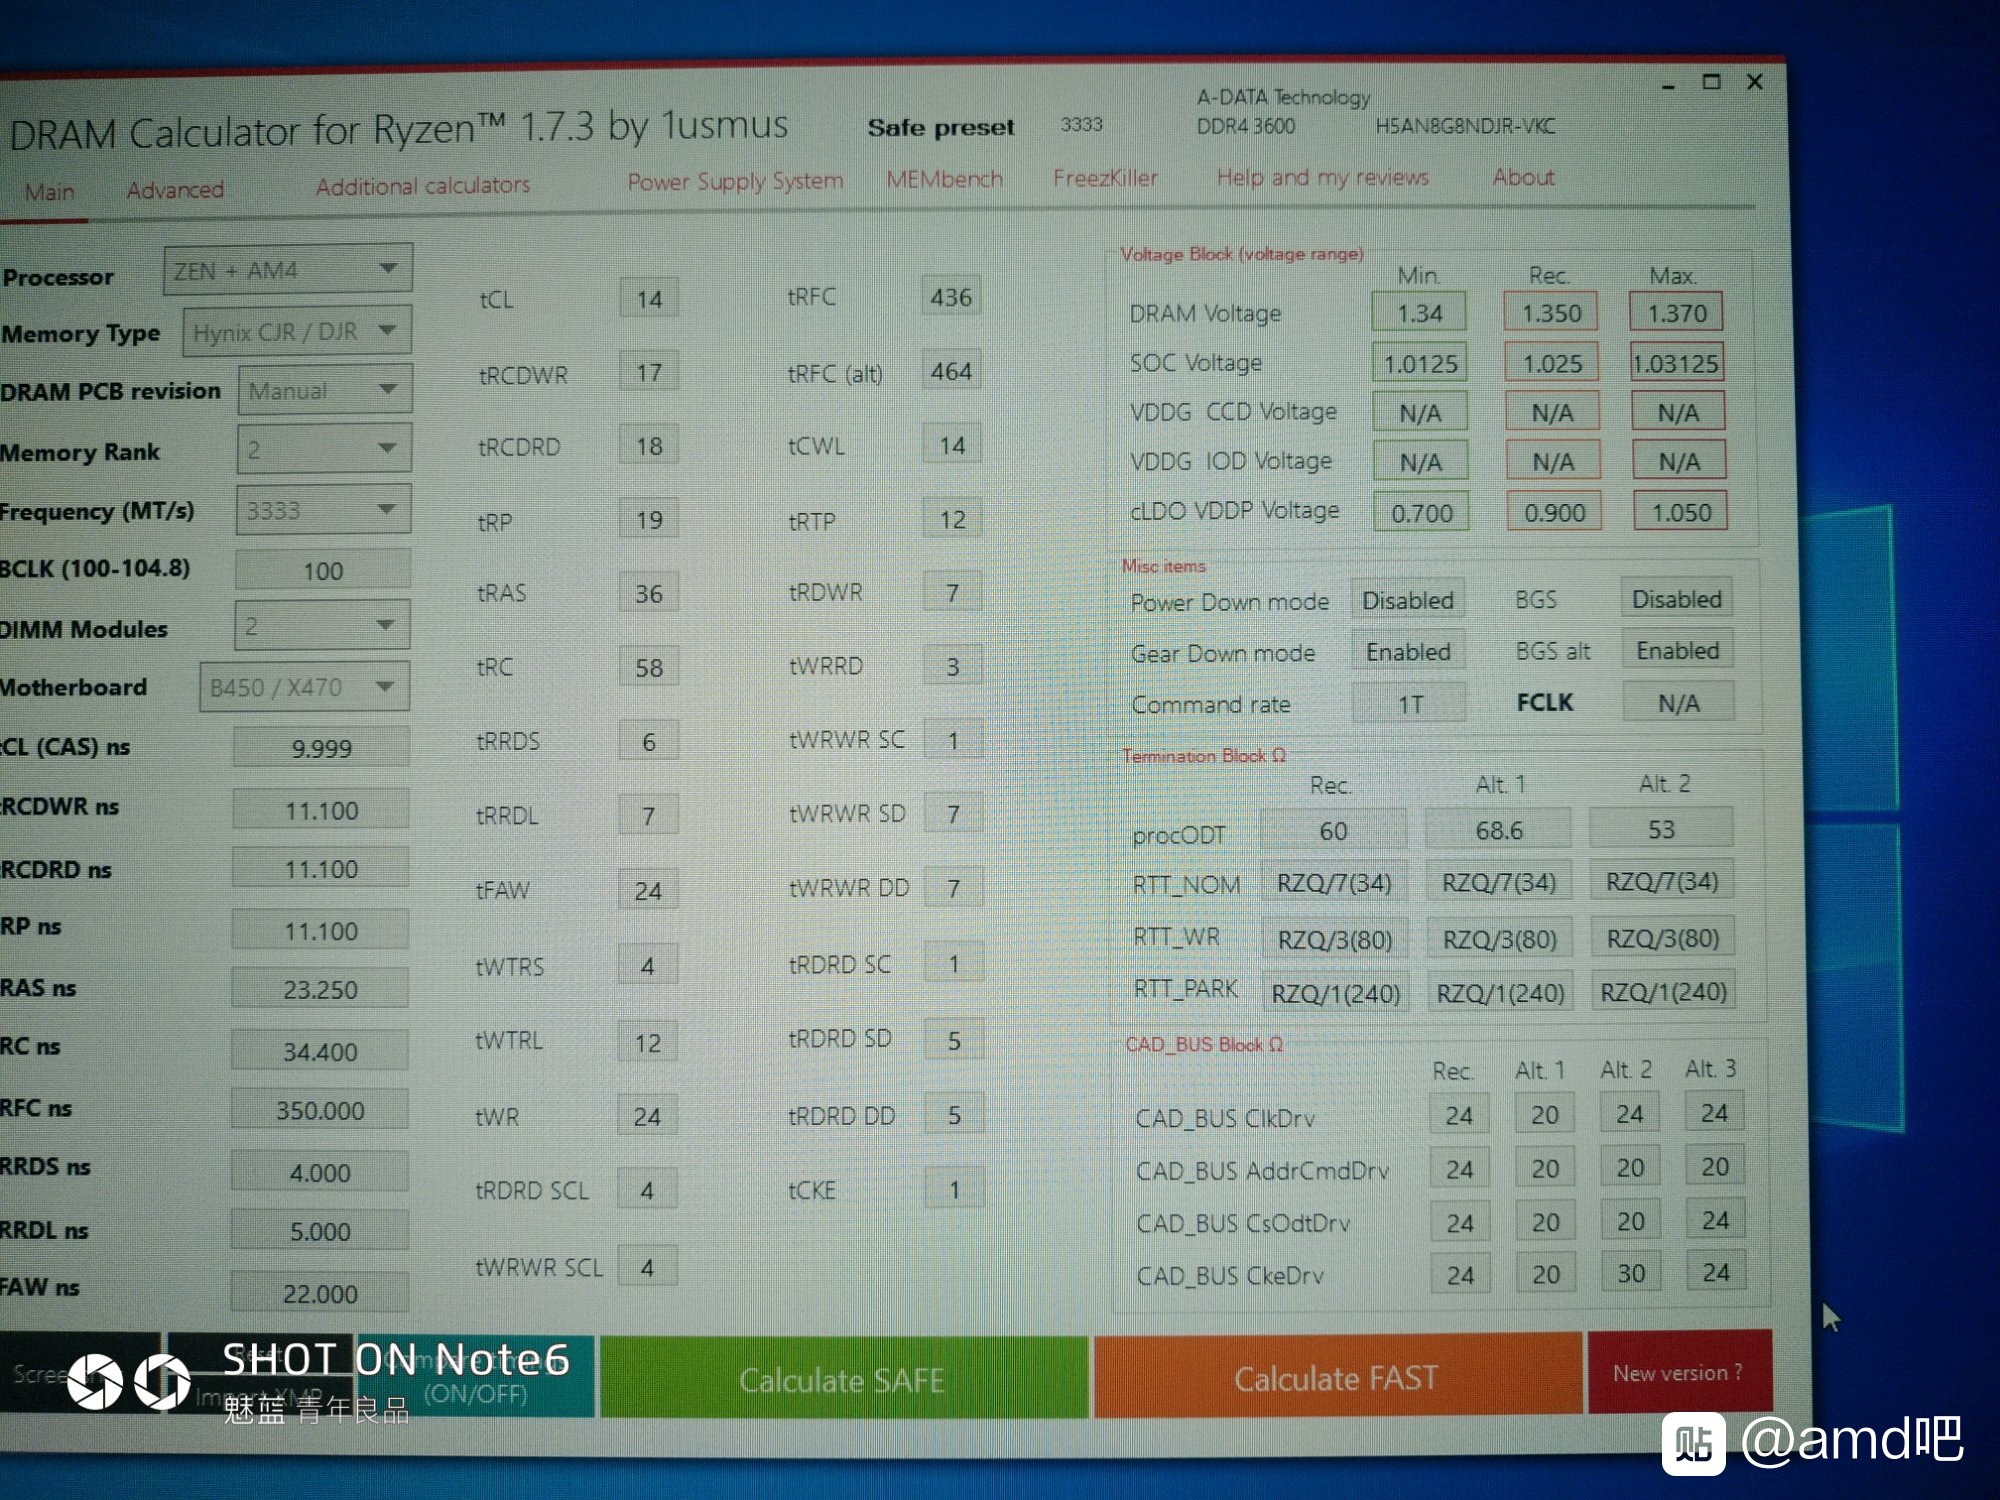Maximize the DRAM Calculator window
The image size is (2000, 1500).
(1712, 82)
